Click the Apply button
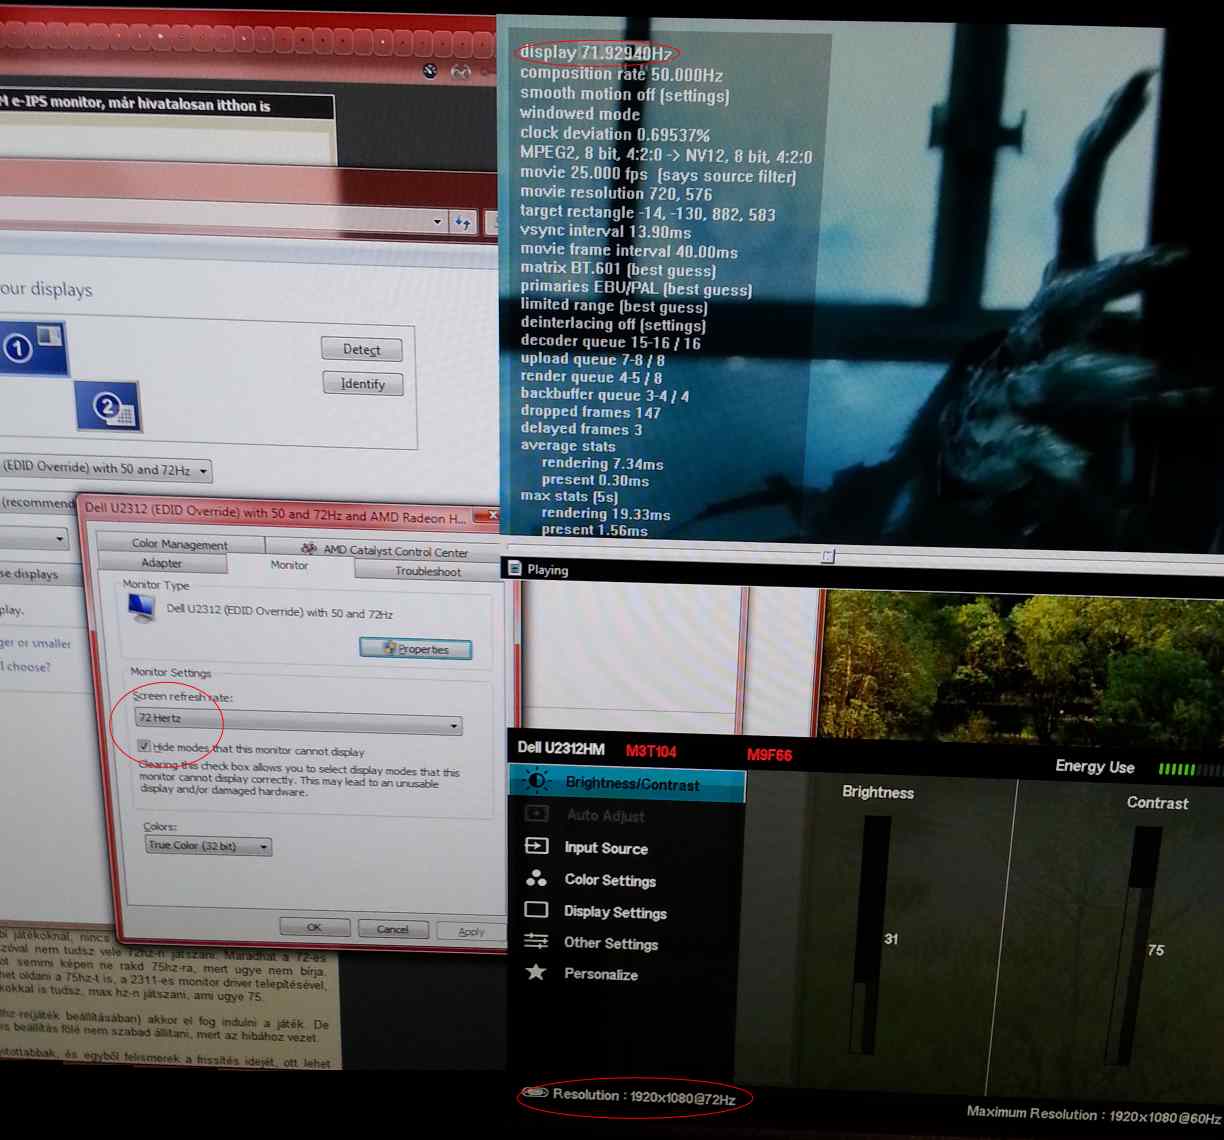Image resolution: width=1224 pixels, height=1140 pixels. pyautogui.click(x=471, y=931)
